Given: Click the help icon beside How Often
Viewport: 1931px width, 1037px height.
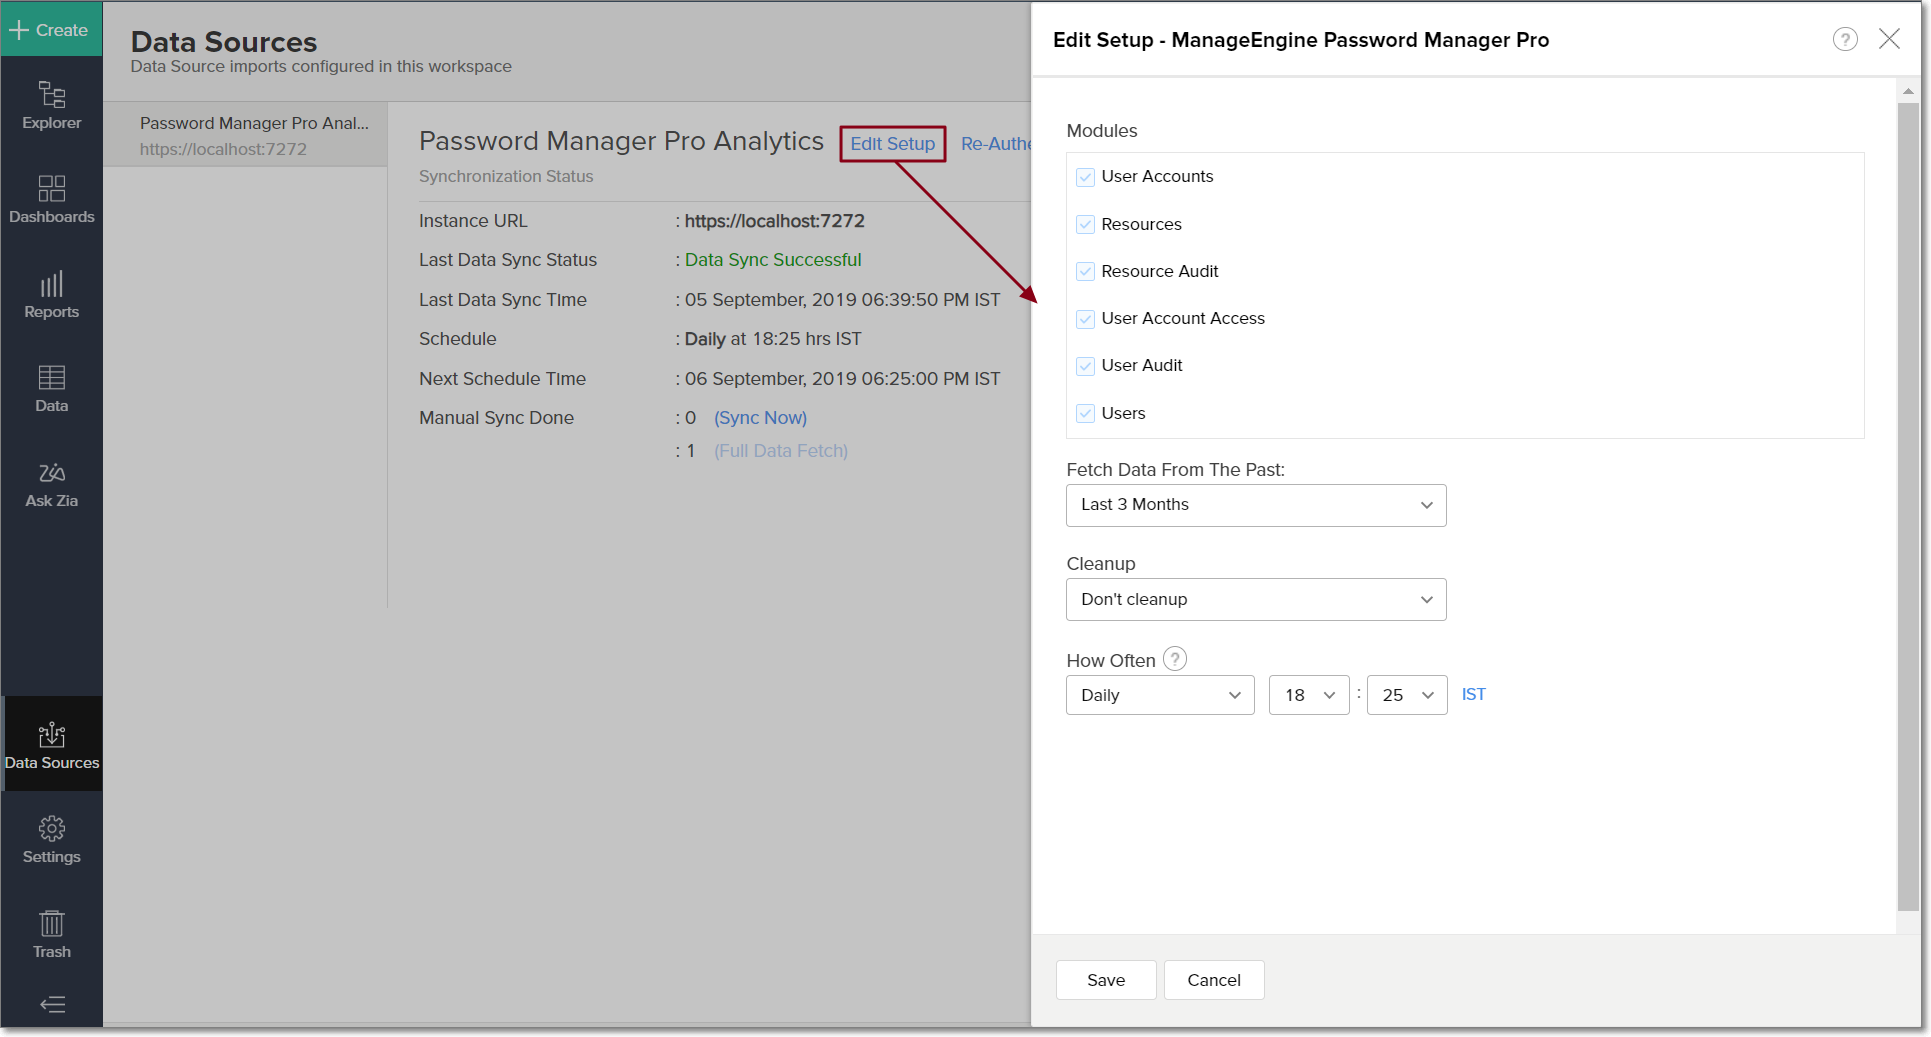Looking at the screenshot, I should click(x=1175, y=659).
